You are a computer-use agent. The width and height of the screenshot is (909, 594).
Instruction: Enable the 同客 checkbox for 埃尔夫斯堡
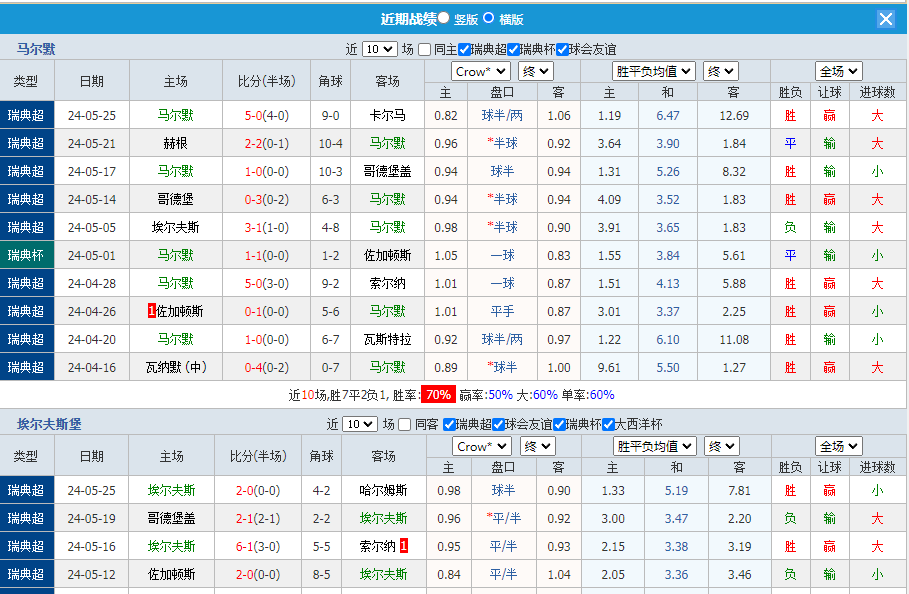click(403, 425)
